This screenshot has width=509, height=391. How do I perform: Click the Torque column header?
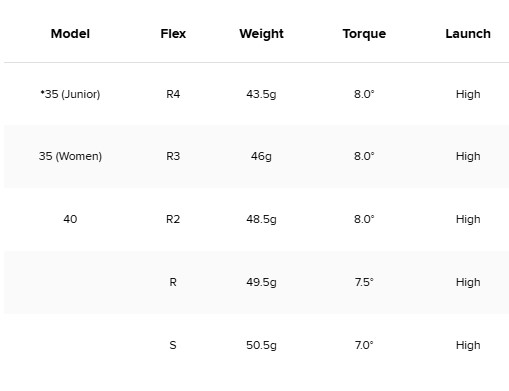[x=364, y=34]
